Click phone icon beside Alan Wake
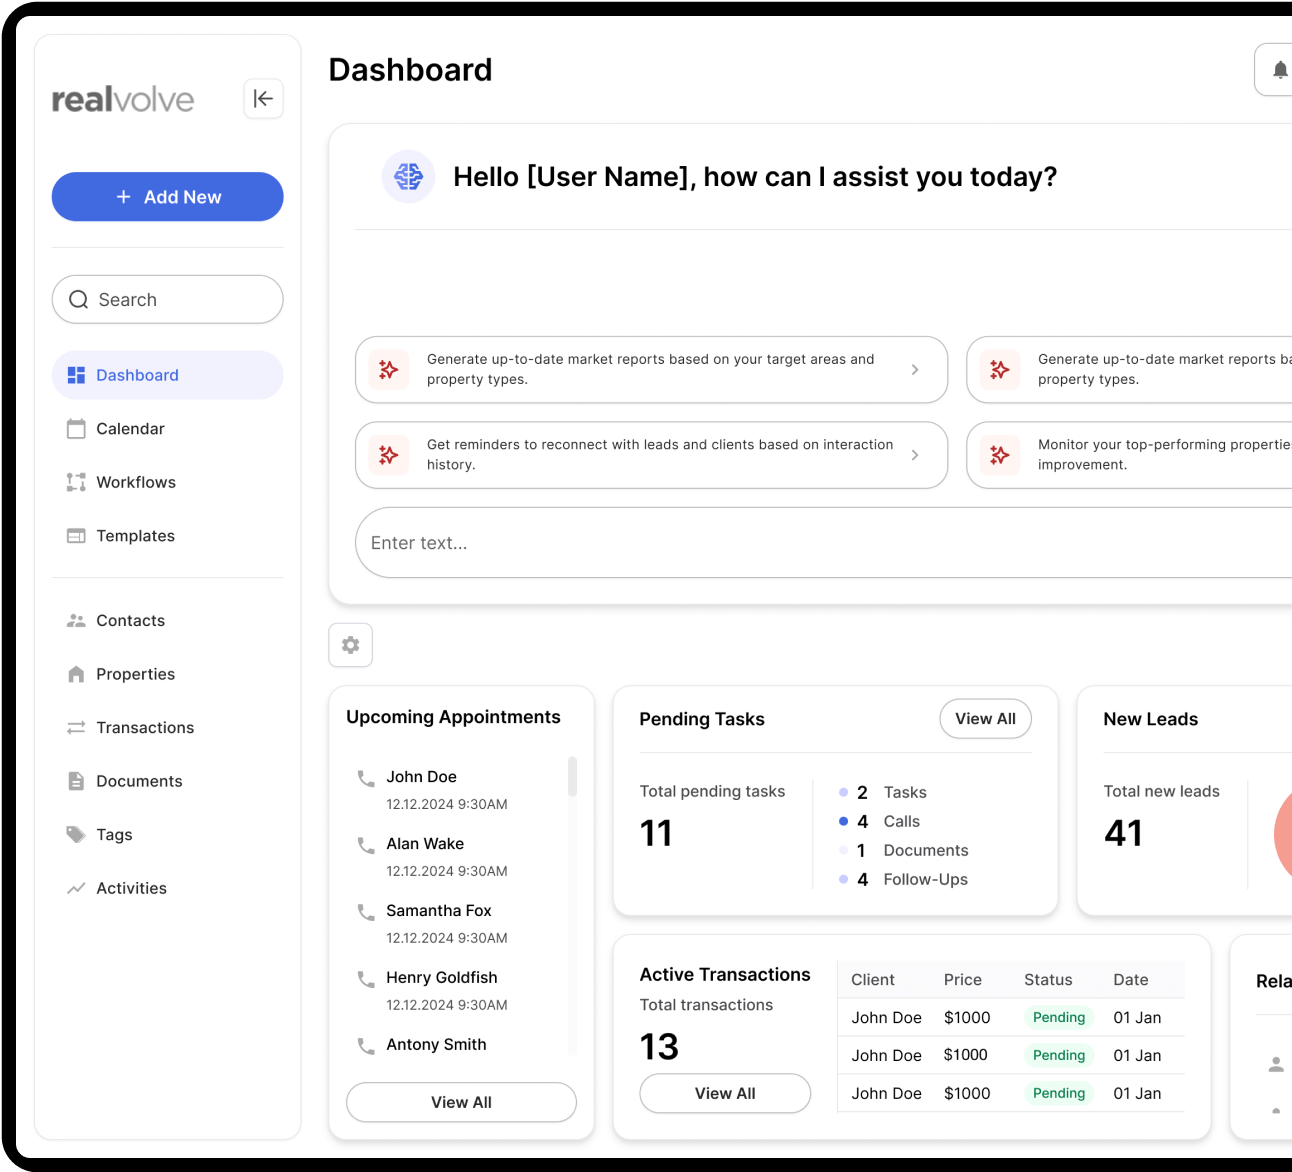This screenshot has width=1292, height=1172. 366,844
